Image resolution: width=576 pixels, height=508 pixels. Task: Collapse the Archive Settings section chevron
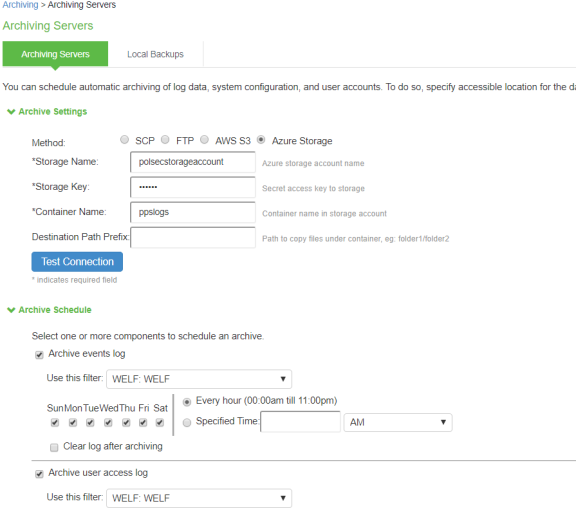point(11,112)
